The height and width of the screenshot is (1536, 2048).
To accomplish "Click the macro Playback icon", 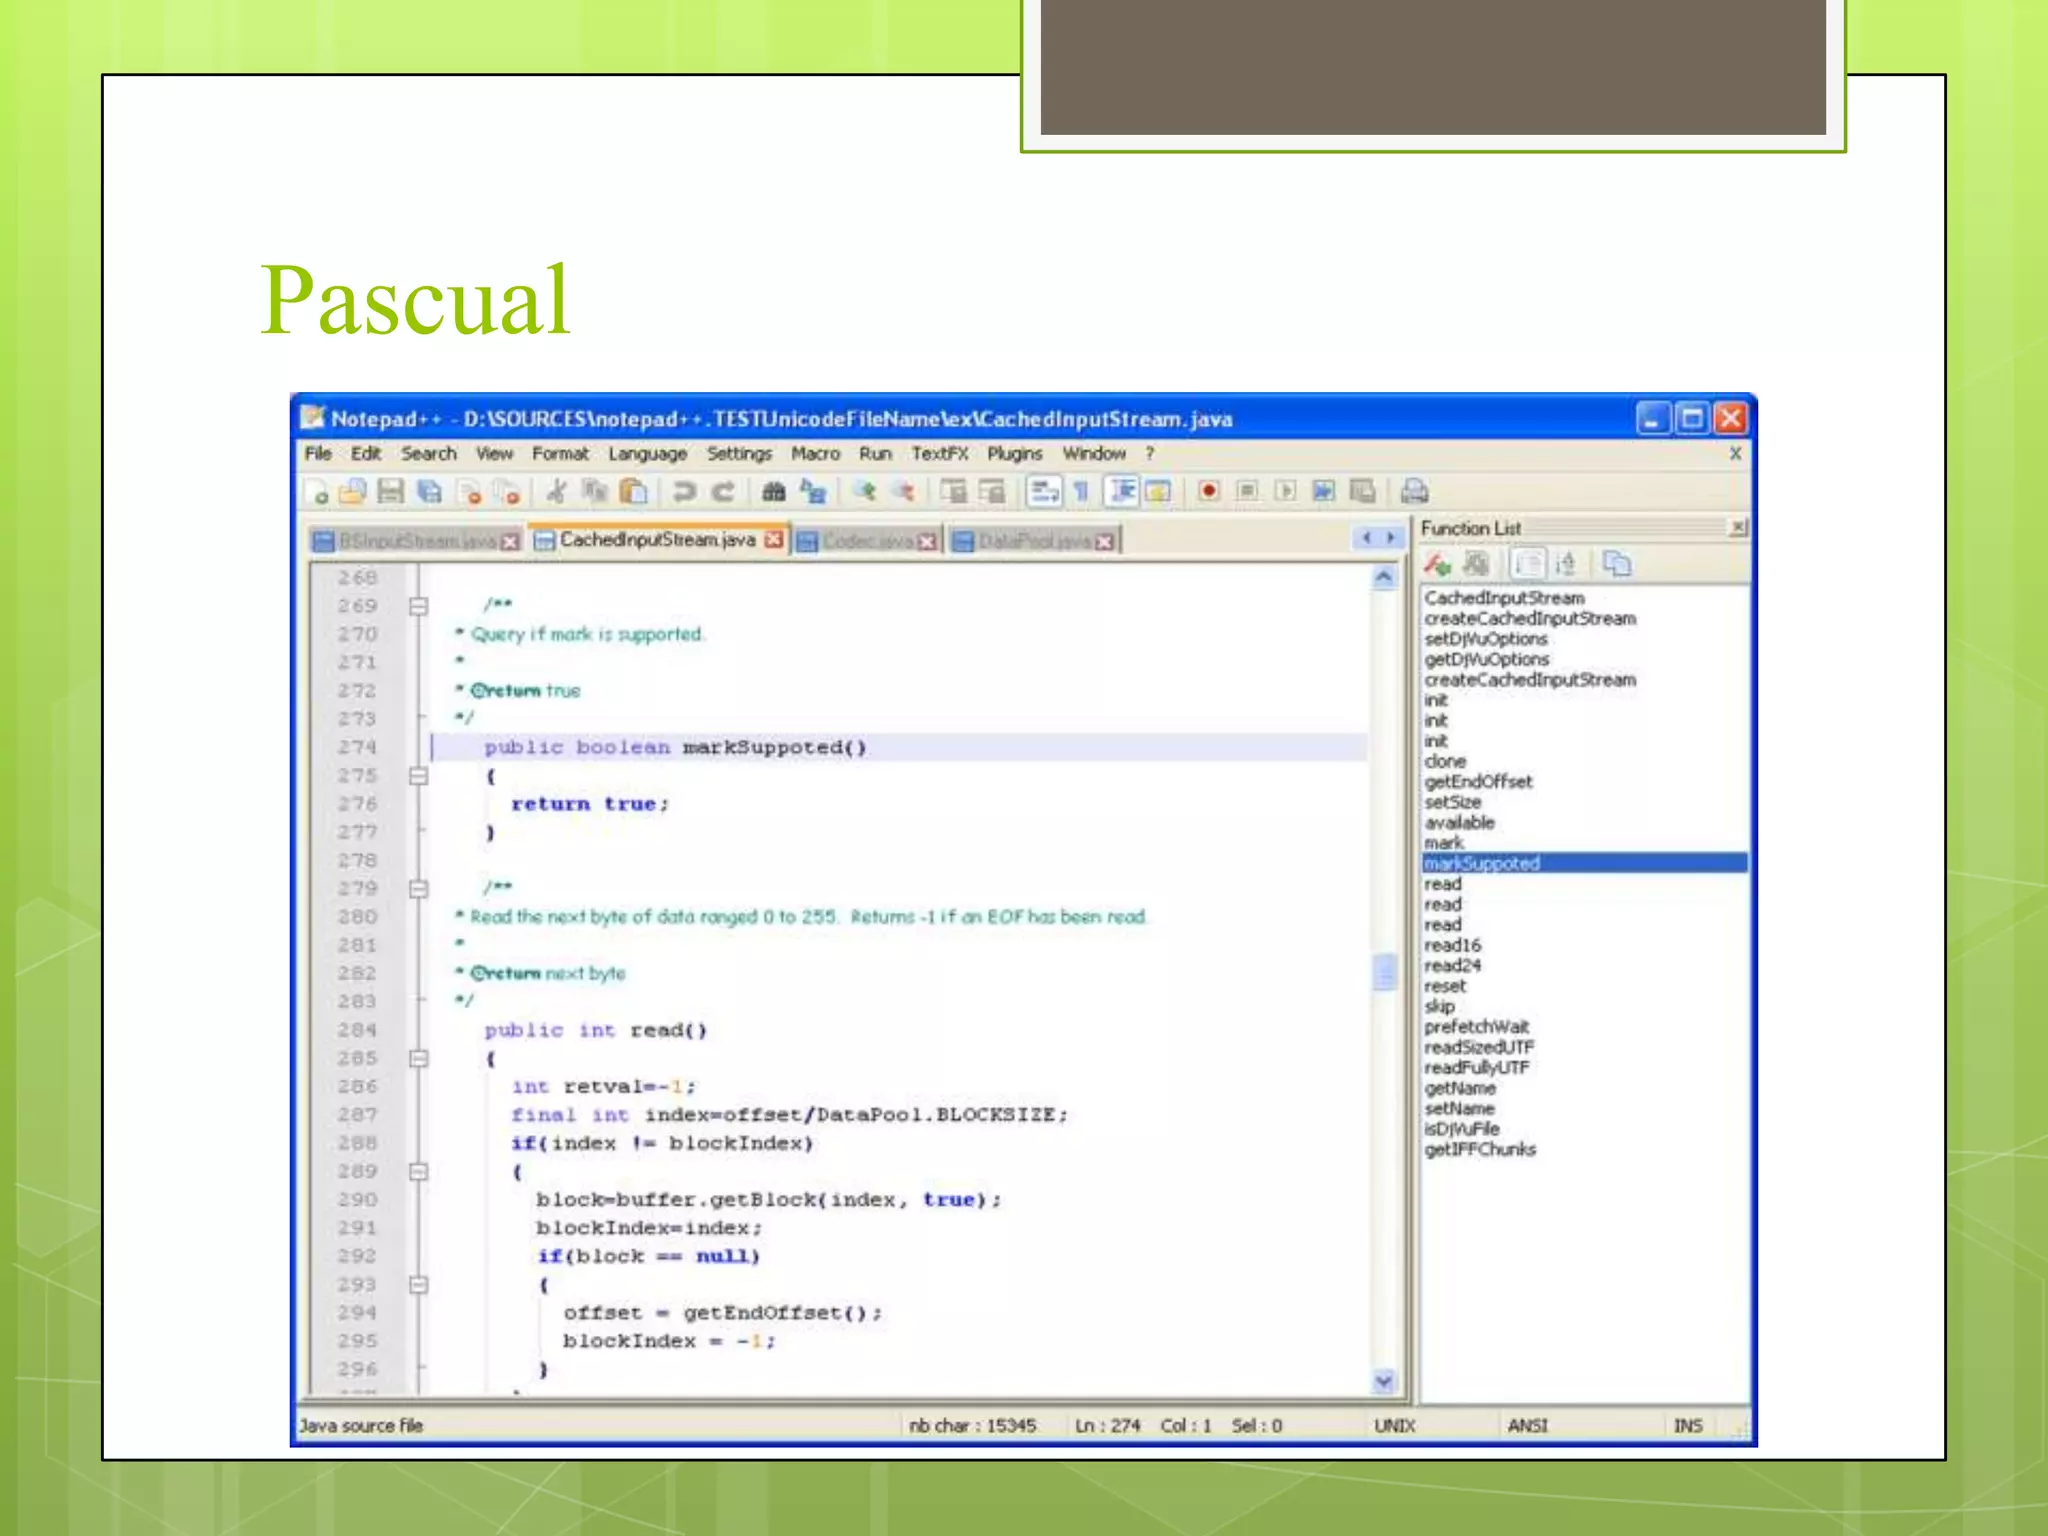I will 1285,491.
